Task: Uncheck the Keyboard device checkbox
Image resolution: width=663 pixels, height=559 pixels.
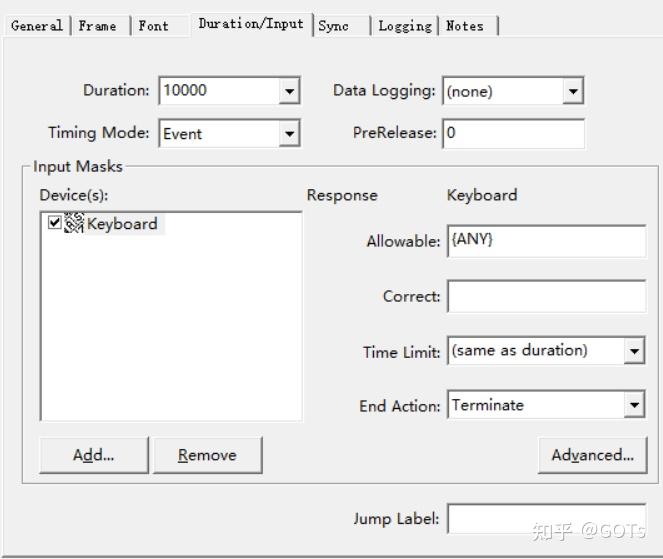Action: click(x=54, y=223)
